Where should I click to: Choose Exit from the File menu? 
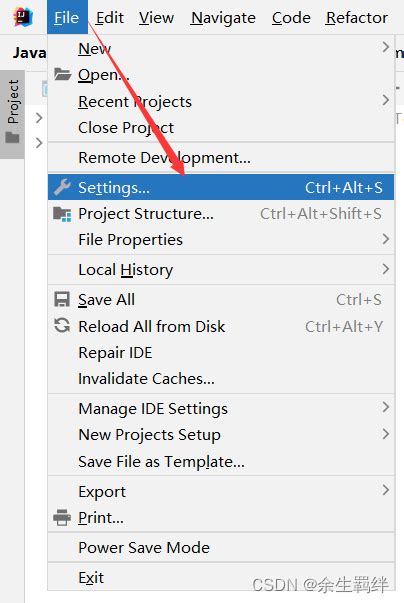[221, 577]
